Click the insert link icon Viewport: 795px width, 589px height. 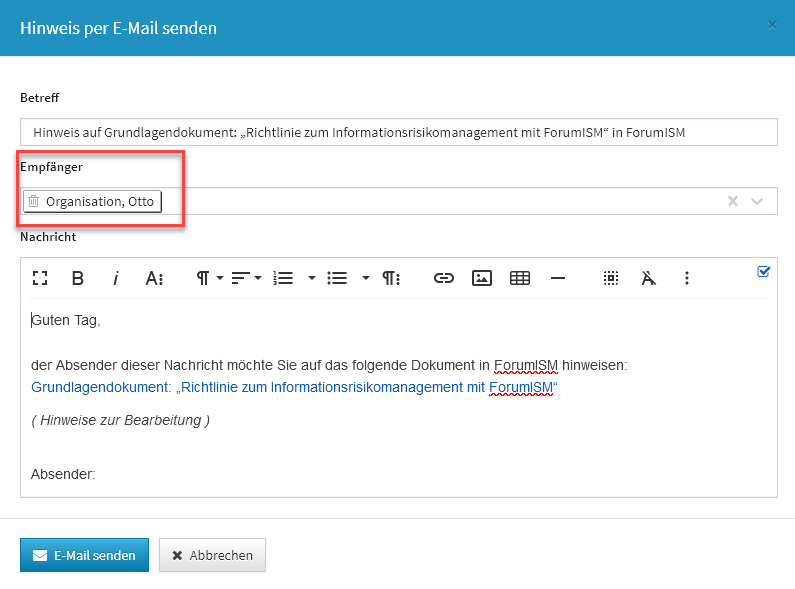pyautogui.click(x=443, y=278)
